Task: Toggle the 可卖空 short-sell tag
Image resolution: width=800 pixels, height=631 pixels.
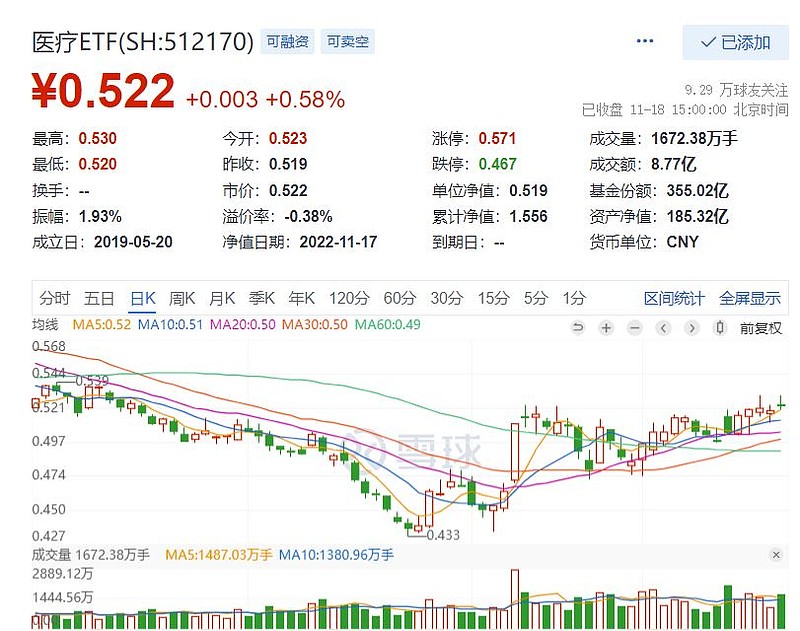Action: [x=349, y=42]
